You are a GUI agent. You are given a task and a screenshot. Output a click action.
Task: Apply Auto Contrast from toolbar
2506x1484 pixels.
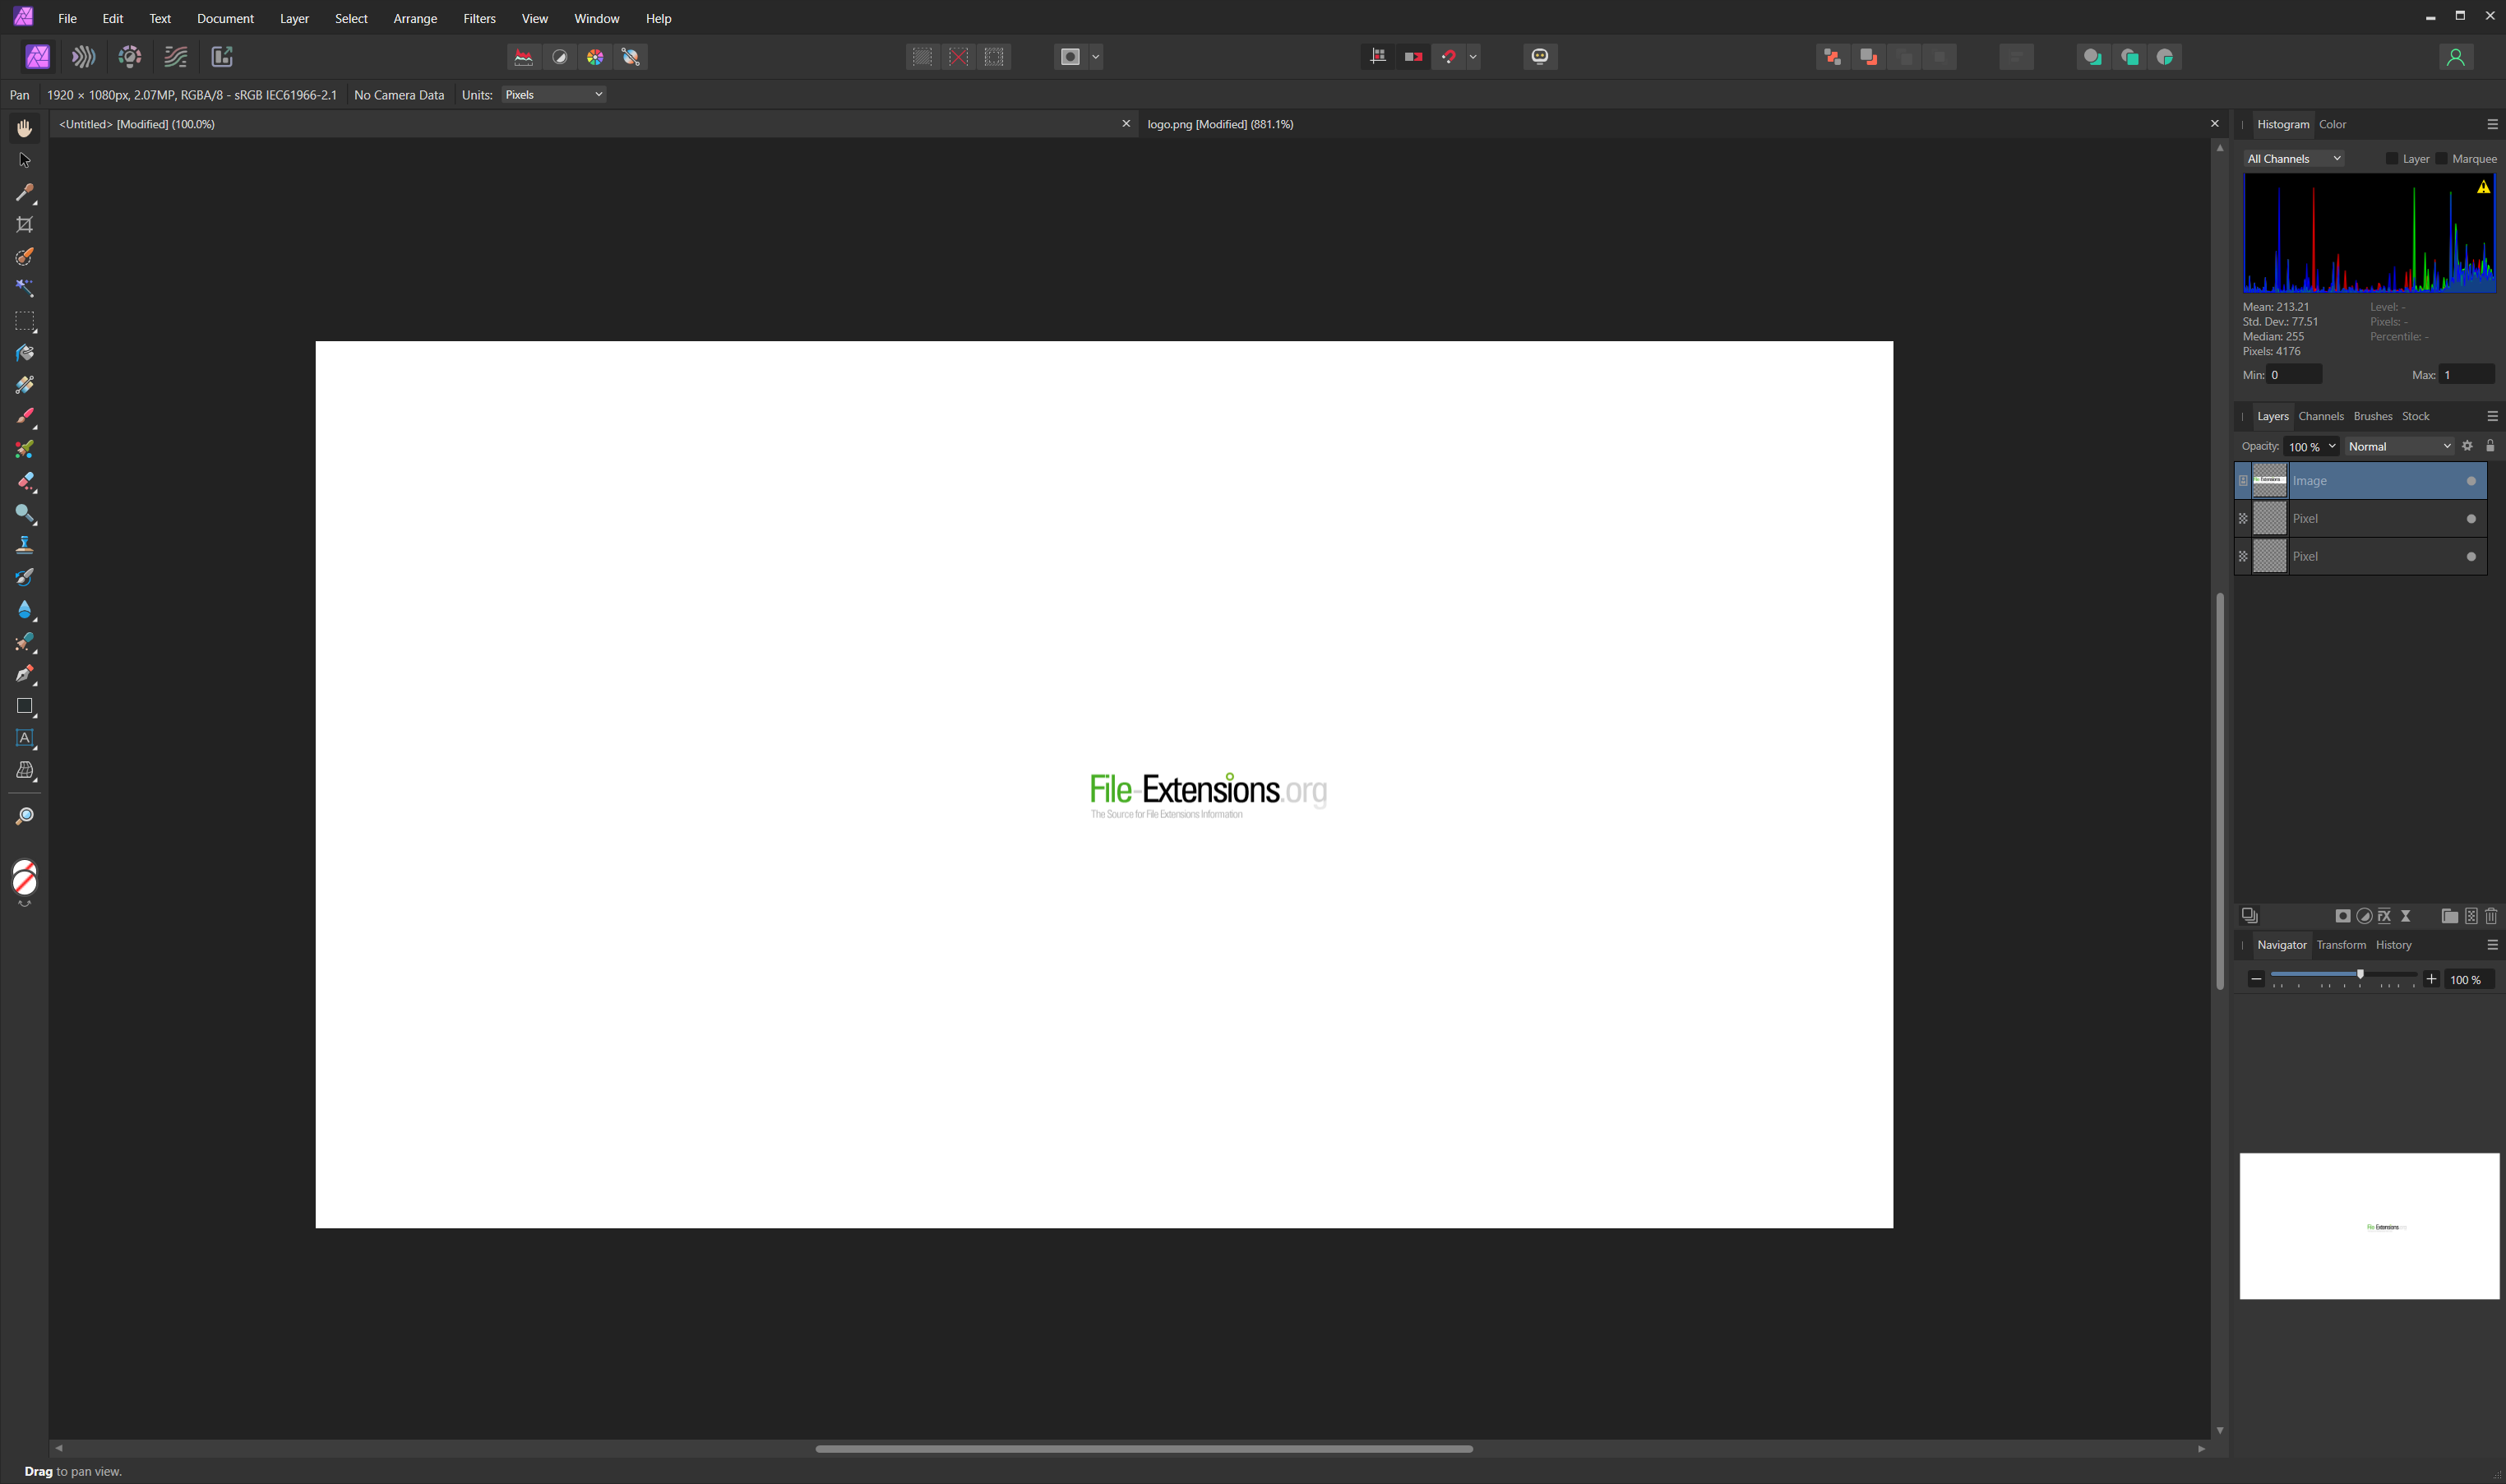[560, 57]
